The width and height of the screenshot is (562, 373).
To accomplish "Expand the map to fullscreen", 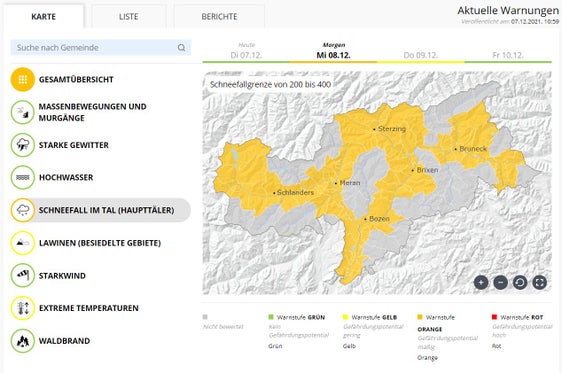I will 539,283.
